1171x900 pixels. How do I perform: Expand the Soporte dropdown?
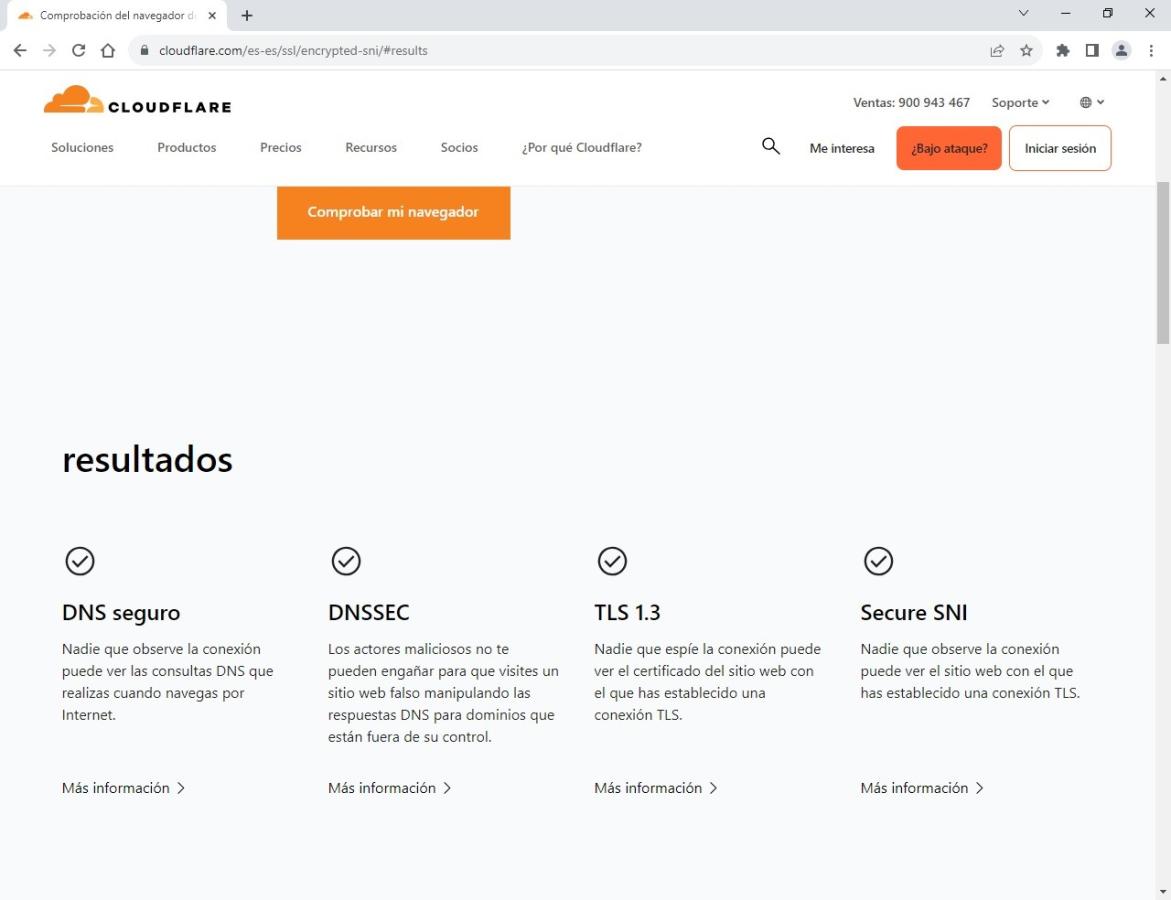tap(1020, 102)
